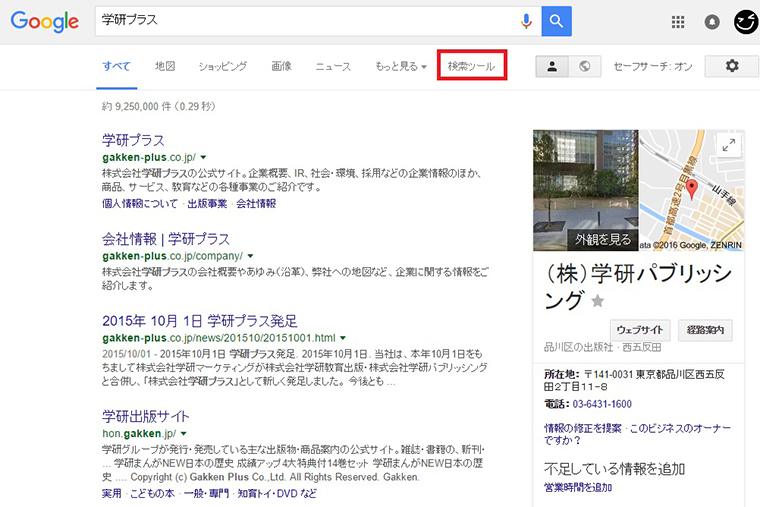Select global results globe icon
Screen dimensions: 760x507
click(585, 66)
